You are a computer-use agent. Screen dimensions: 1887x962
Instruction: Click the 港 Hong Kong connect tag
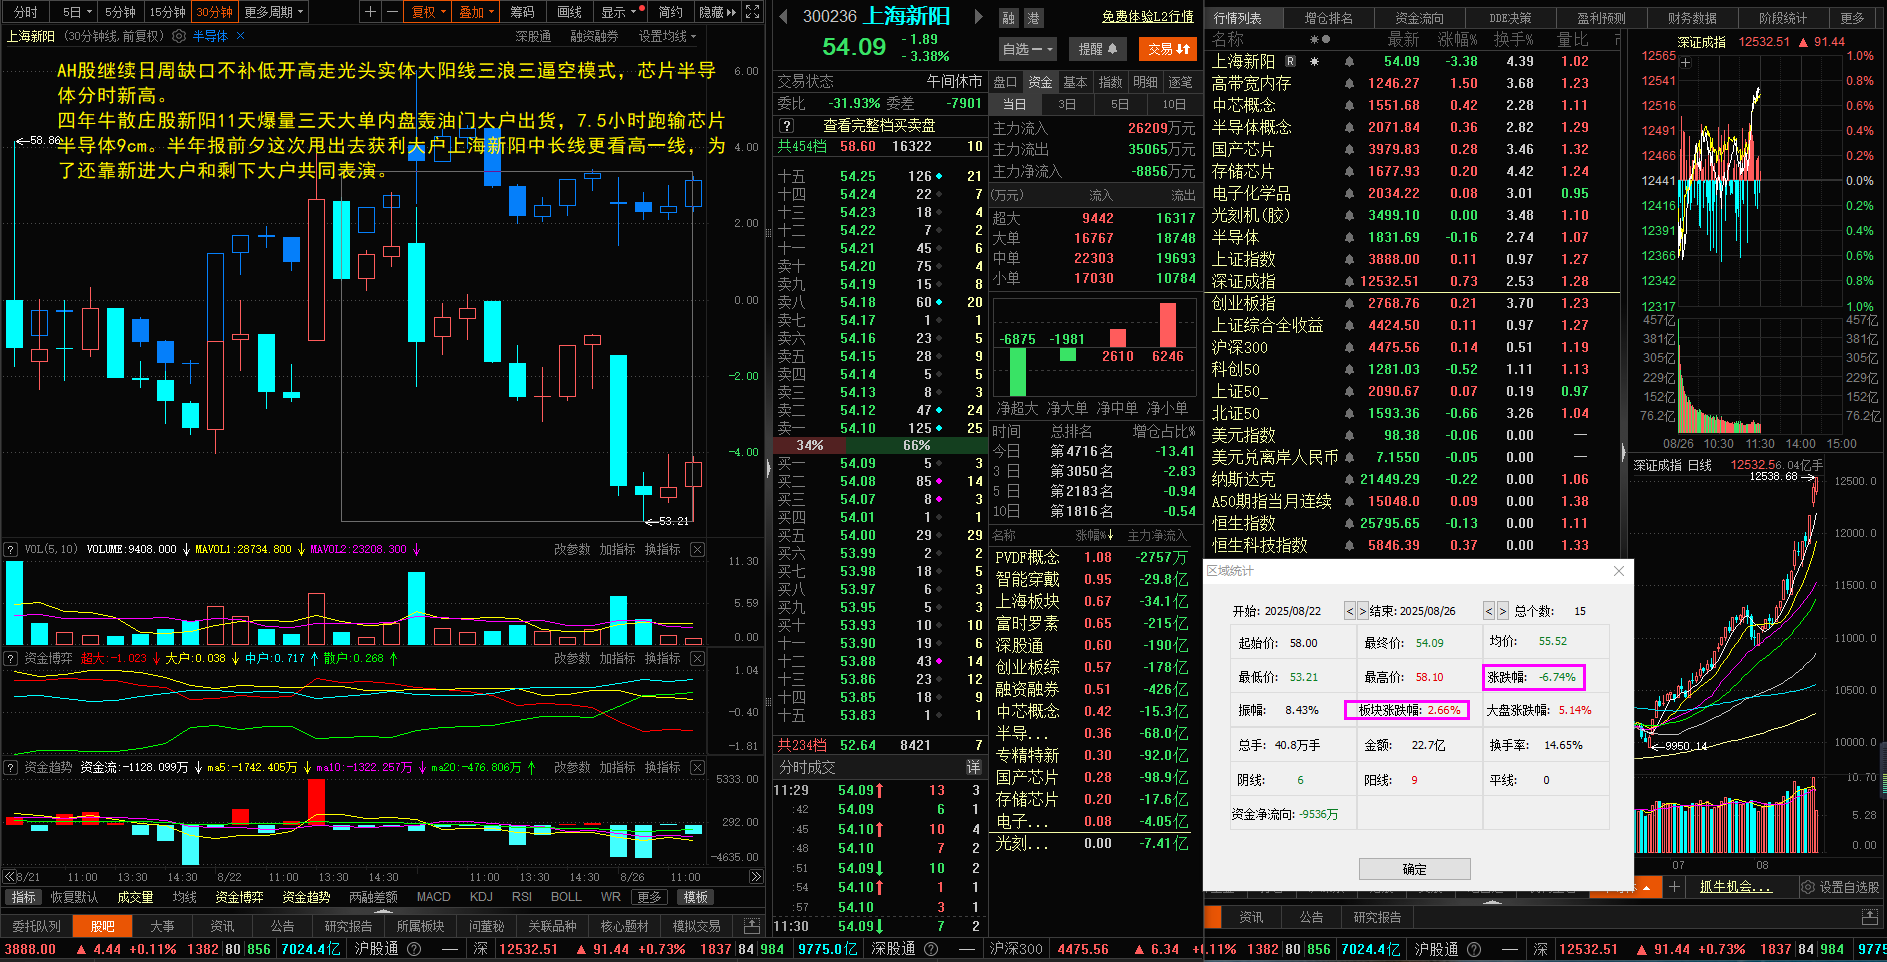click(x=1033, y=18)
